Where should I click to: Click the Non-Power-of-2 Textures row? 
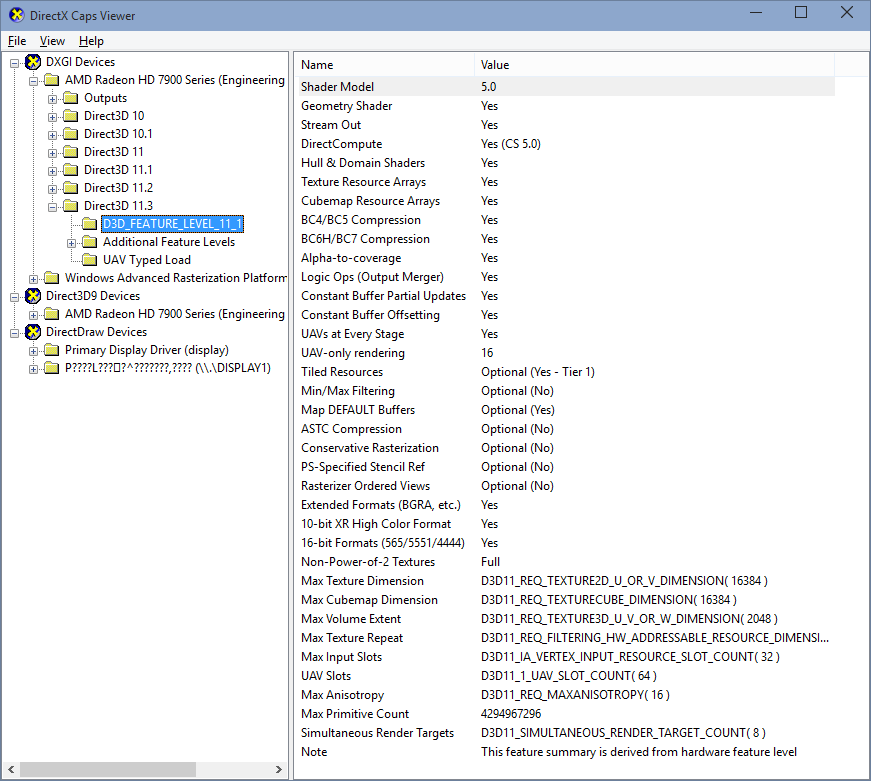(x=567, y=562)
